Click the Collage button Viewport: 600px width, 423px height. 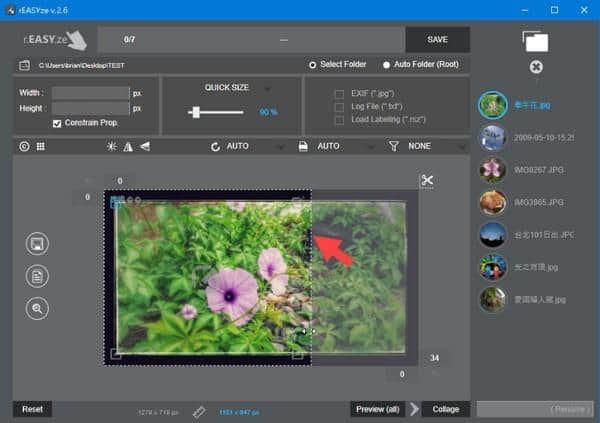pyautogui.click(x=446, y=409)
